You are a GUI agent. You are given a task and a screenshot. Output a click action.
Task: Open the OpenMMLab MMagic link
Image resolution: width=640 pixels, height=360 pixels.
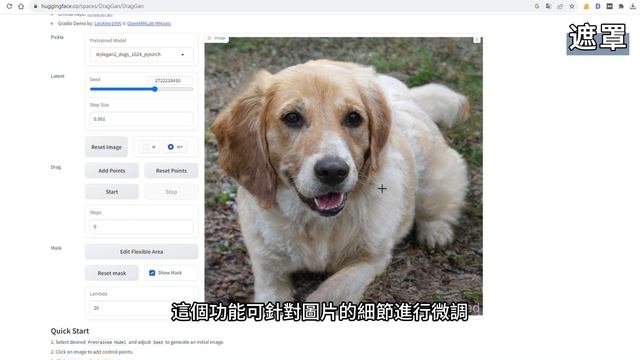tap(149, 24)
